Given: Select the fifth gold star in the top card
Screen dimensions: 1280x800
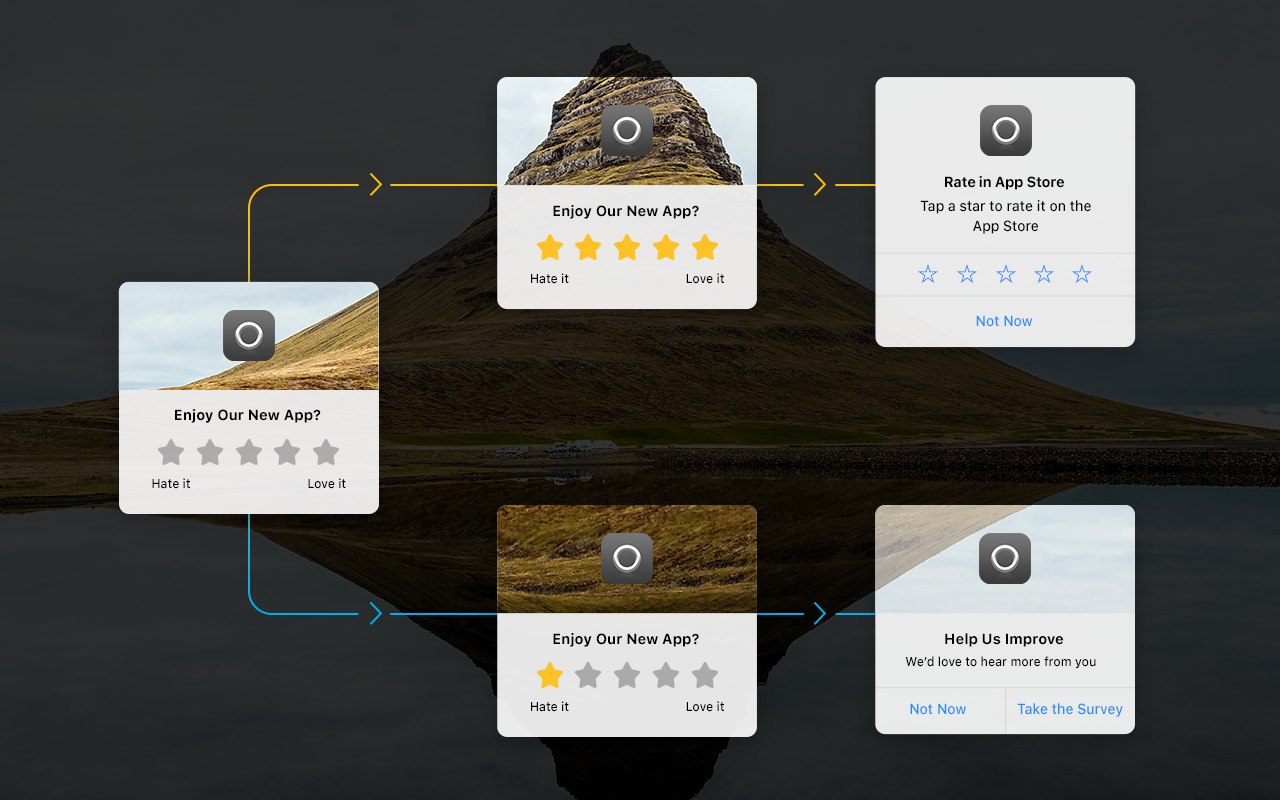Looking at the screenshot, I should 705,247.
